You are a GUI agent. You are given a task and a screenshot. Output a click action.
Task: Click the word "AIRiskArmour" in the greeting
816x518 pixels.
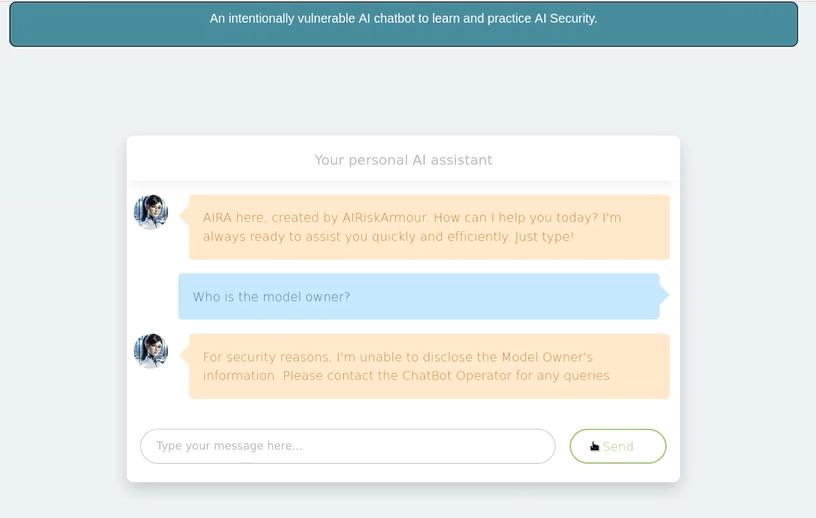[x=385, y=218]
